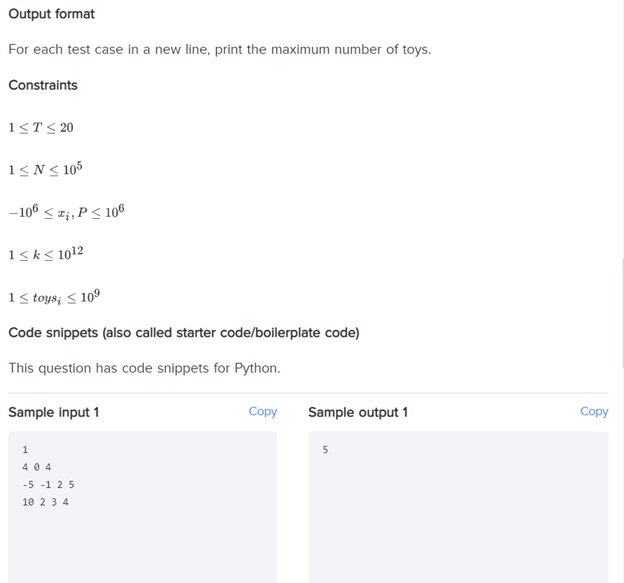The image size is (624, 583).
Task: Click the Output format heading
Action: tap(52, 14)
